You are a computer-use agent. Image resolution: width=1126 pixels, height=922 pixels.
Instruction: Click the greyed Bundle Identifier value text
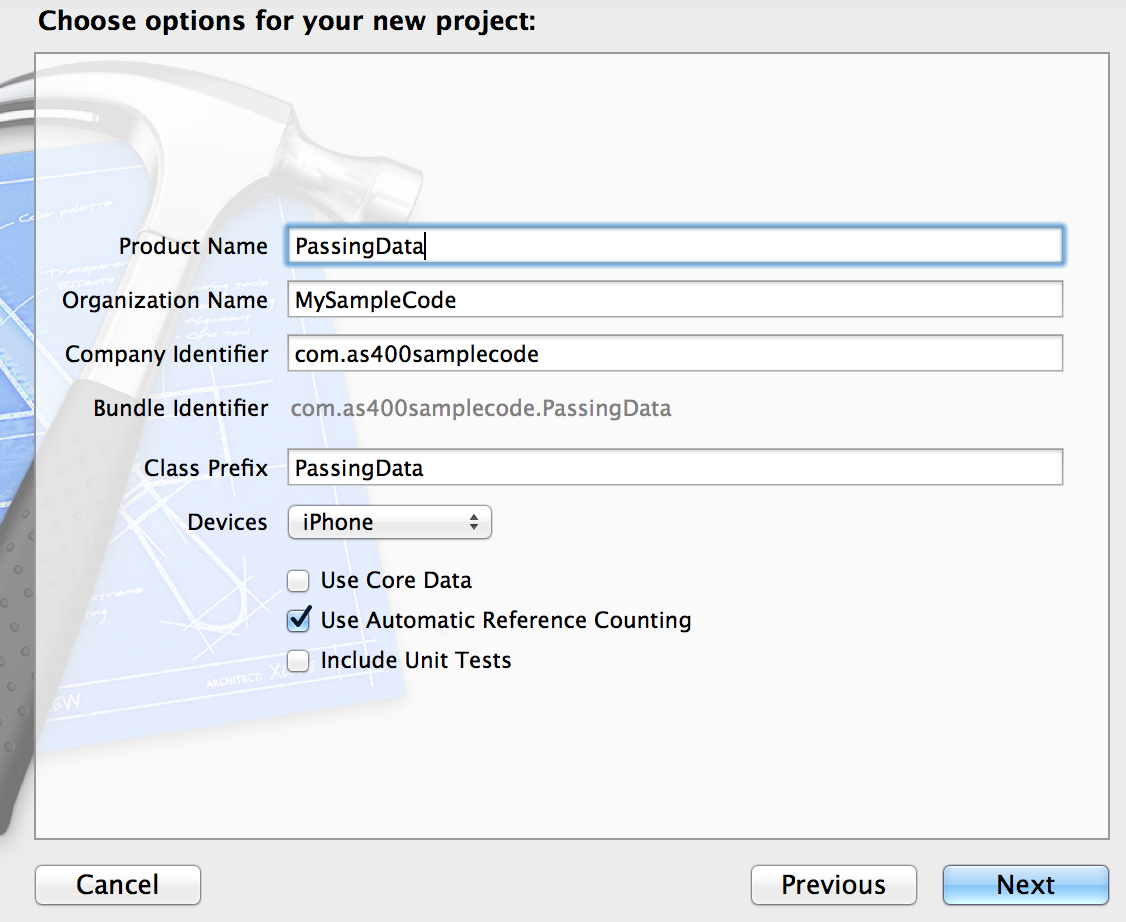coord(480,408)
